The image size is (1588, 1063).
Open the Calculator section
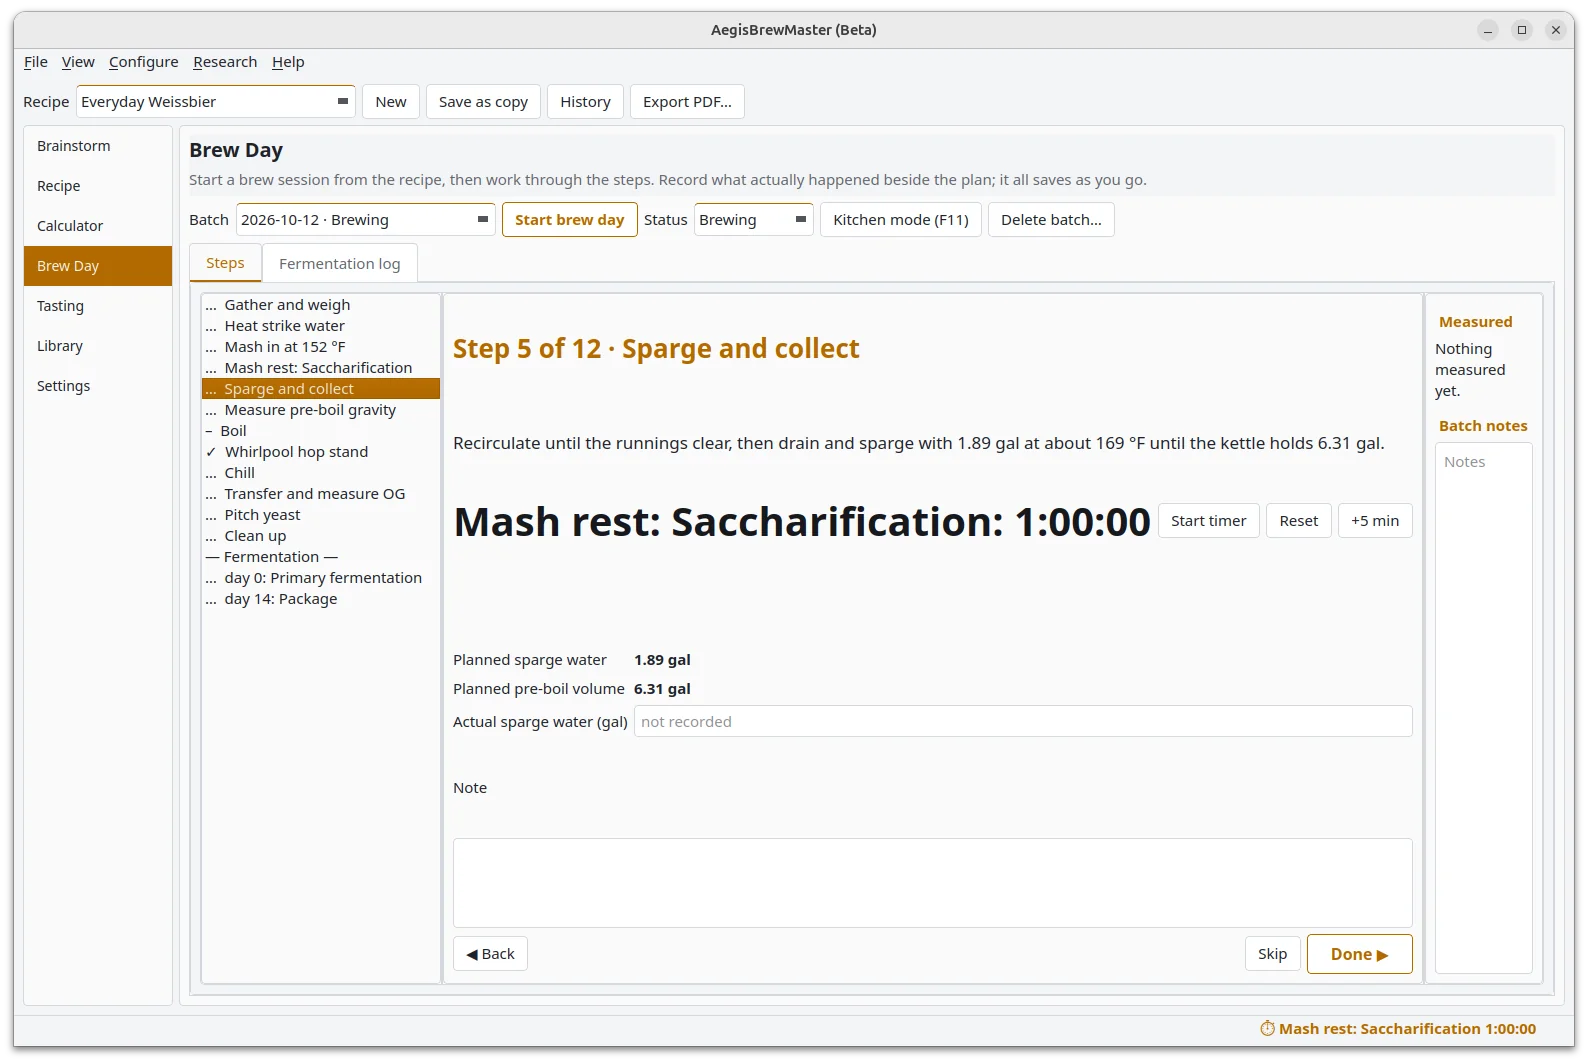coord(98,226)
